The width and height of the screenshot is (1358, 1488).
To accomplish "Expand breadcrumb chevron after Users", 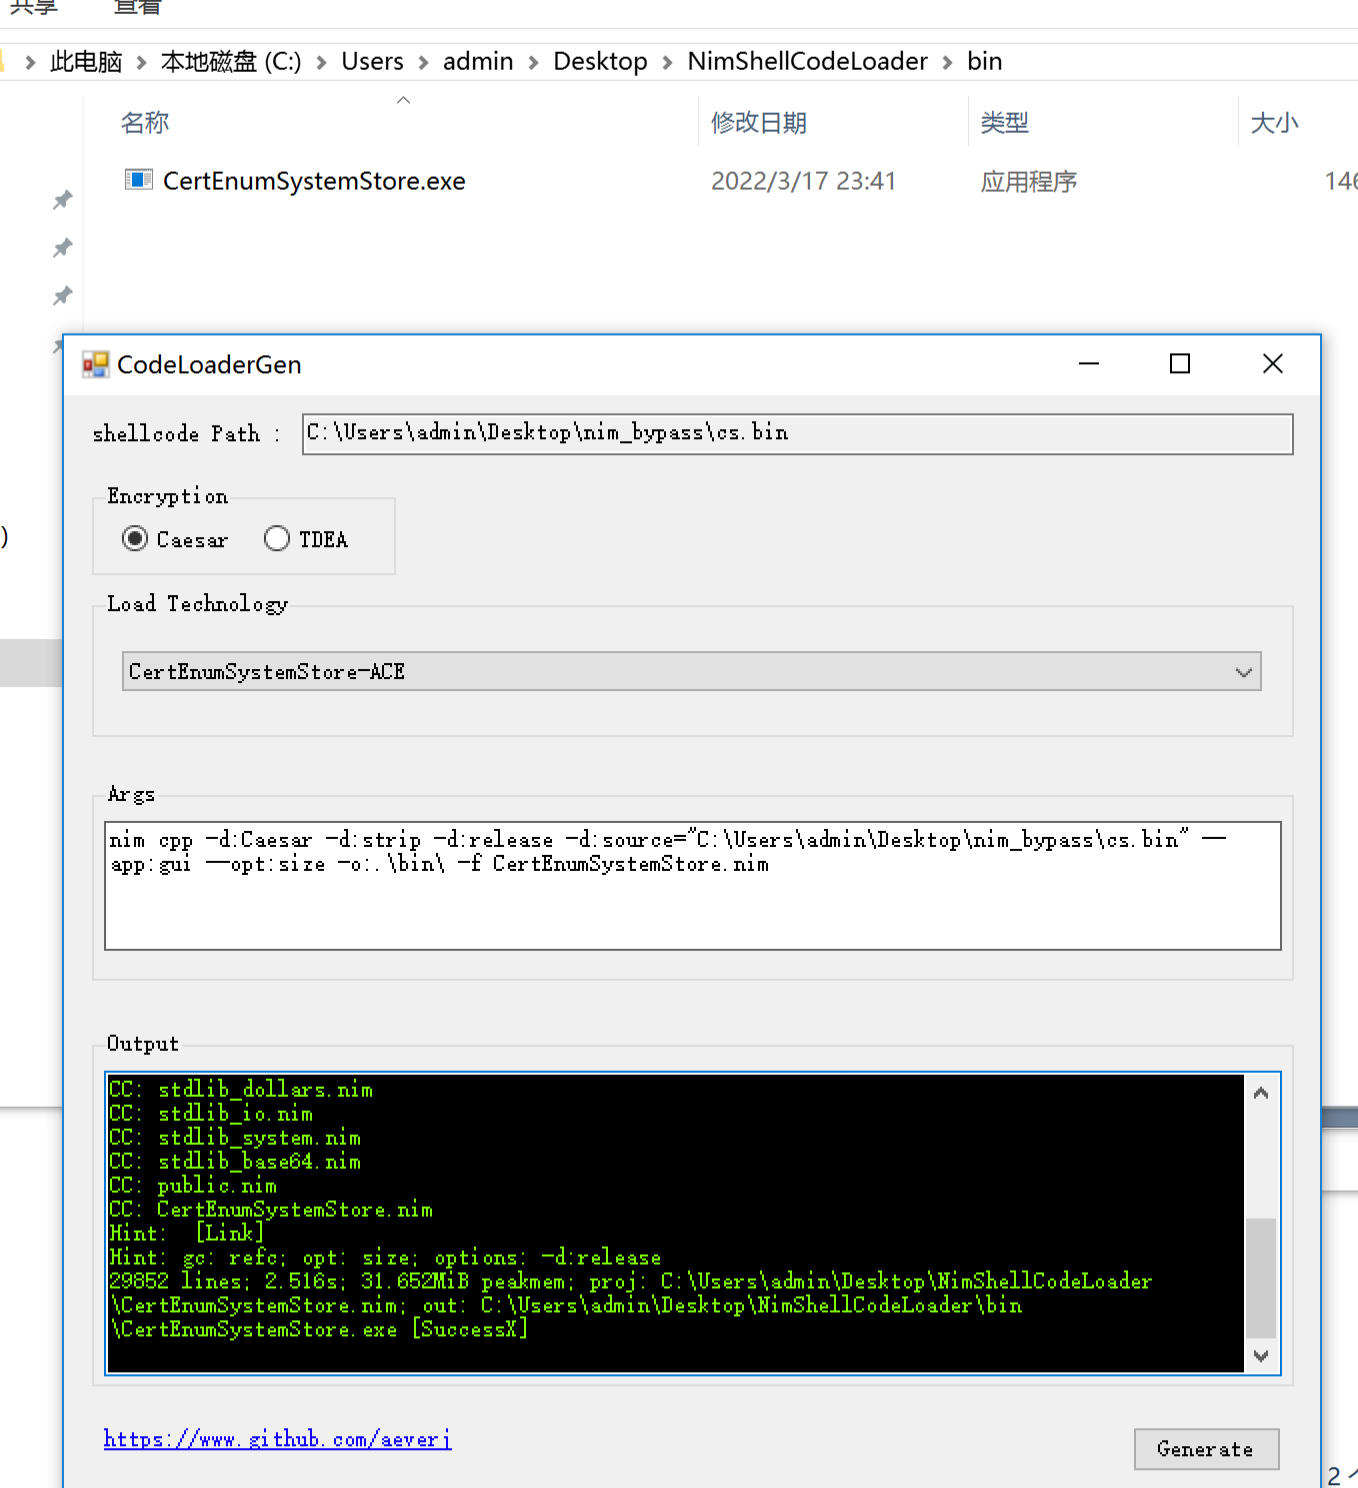I will (423, 63).
